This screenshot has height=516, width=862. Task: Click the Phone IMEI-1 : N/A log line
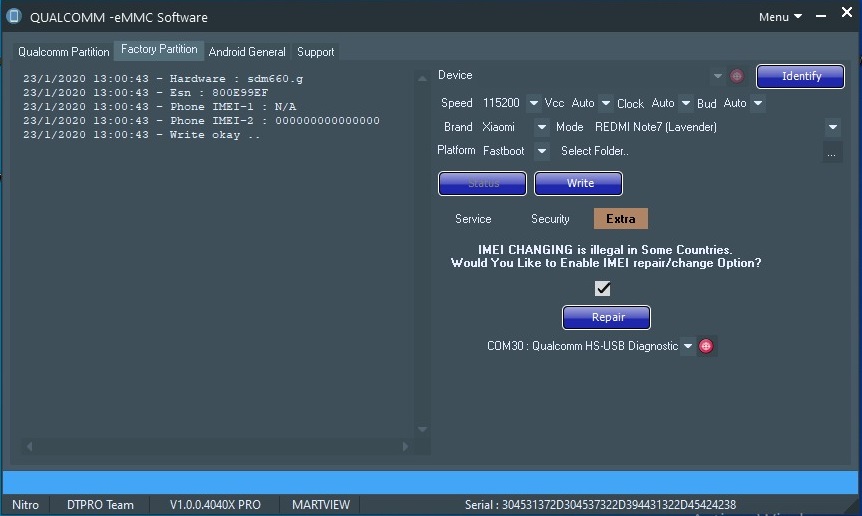(159, 107)
